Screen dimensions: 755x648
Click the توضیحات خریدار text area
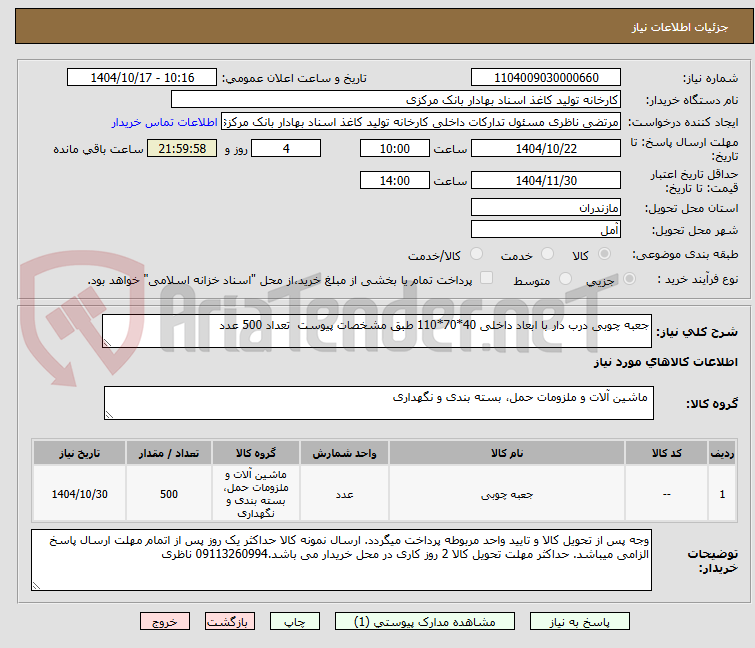click(341, 560)
